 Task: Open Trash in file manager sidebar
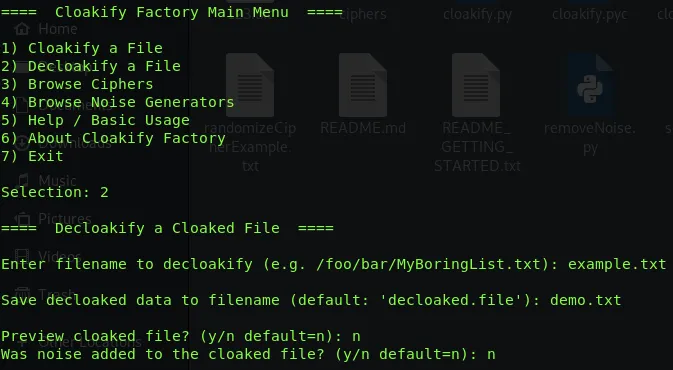click(x=44, y=294)
